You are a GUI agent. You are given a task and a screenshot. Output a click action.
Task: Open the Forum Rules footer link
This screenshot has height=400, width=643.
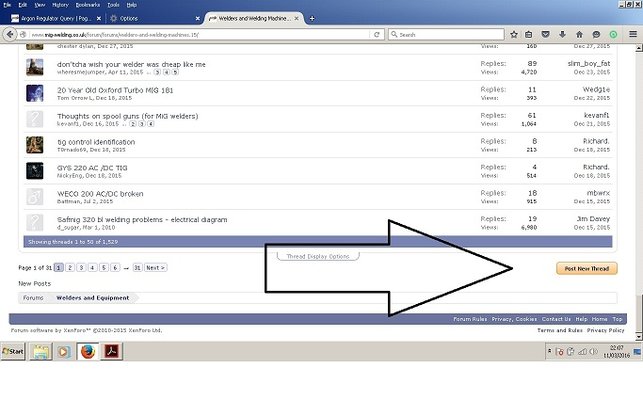(x=470, y=318)
